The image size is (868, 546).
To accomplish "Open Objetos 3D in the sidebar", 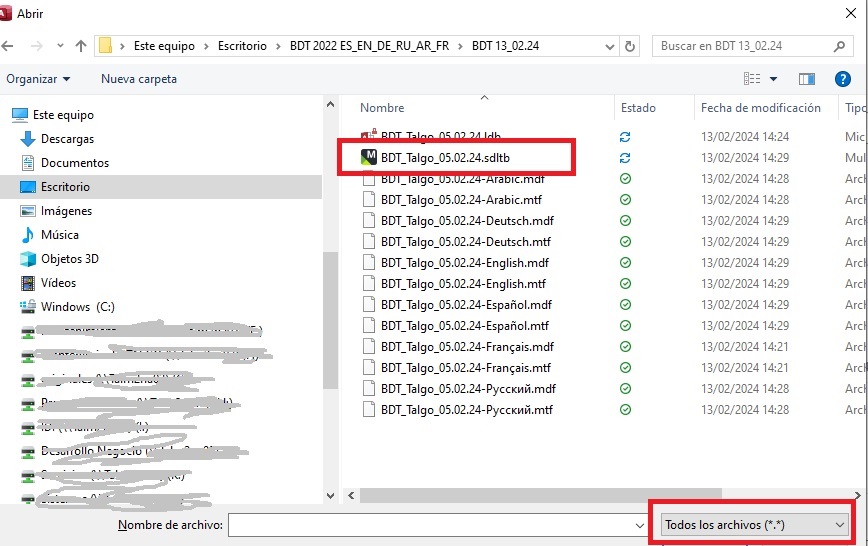I will (69, 259).
